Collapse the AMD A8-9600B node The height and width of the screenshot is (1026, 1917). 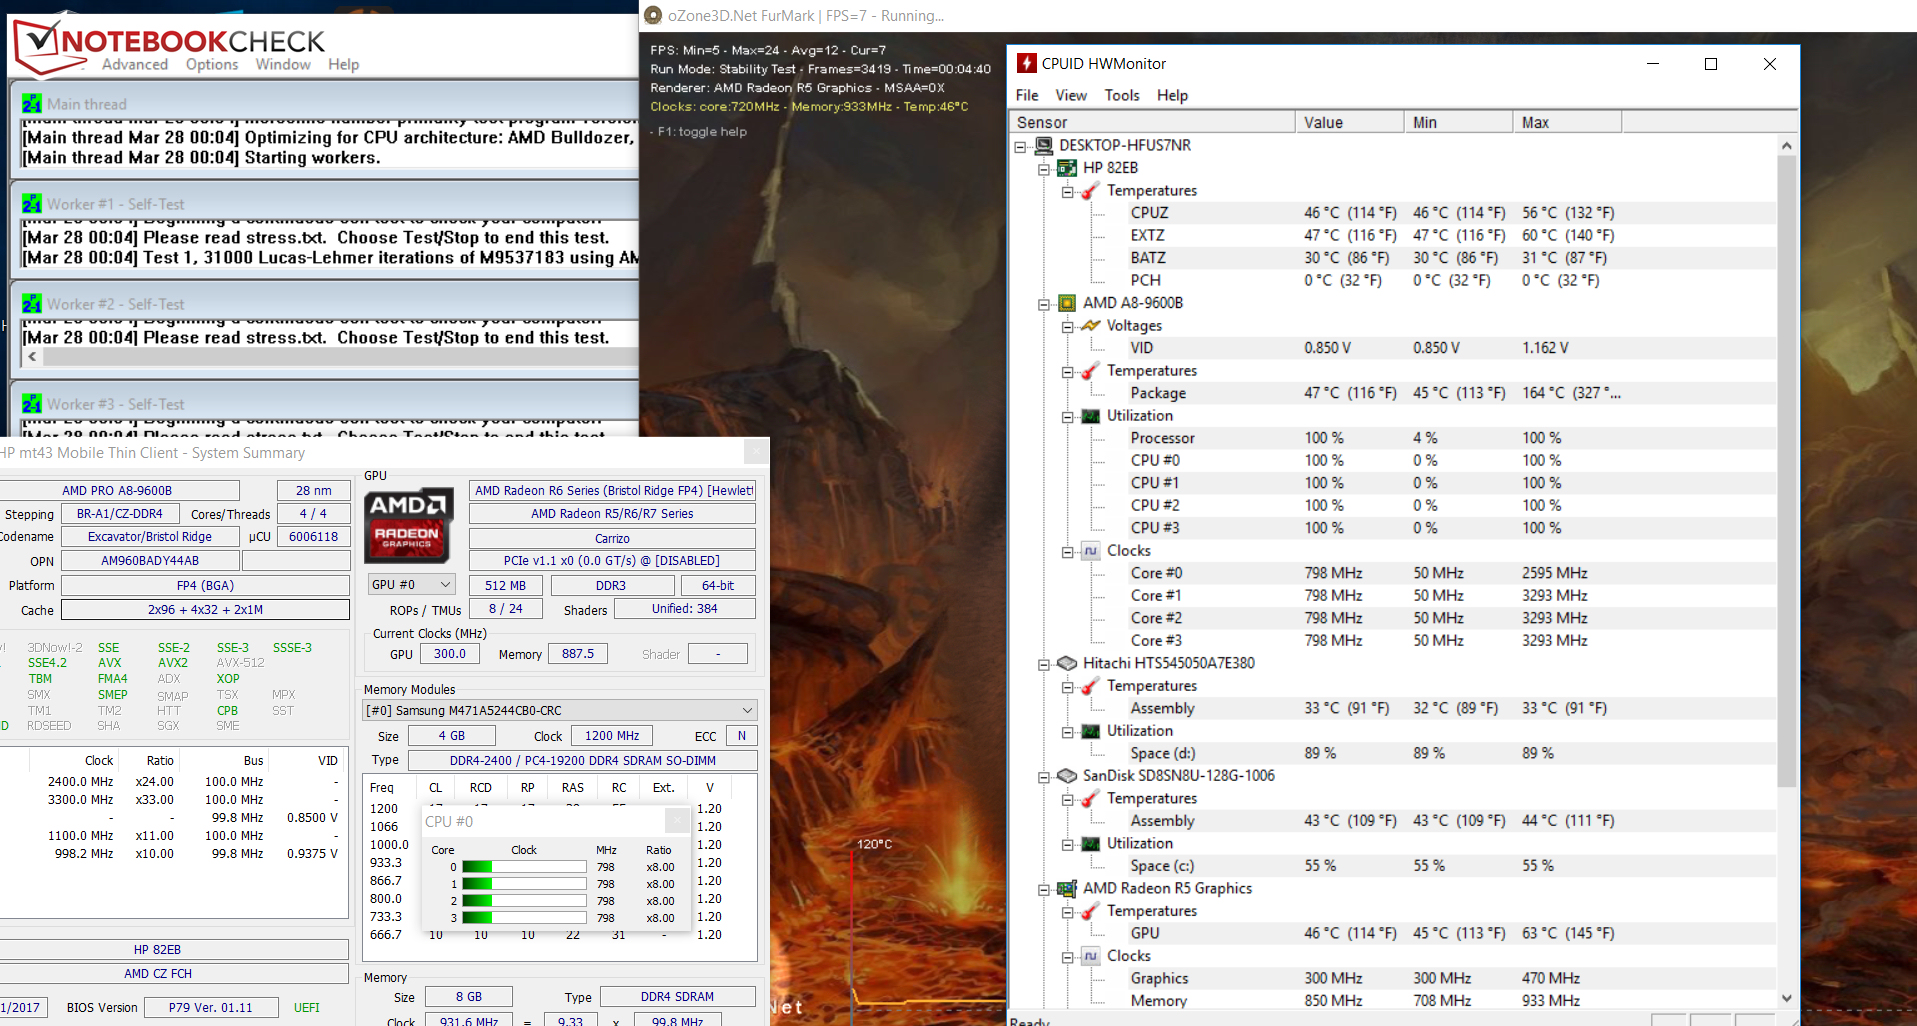(x=1044, y=304)
